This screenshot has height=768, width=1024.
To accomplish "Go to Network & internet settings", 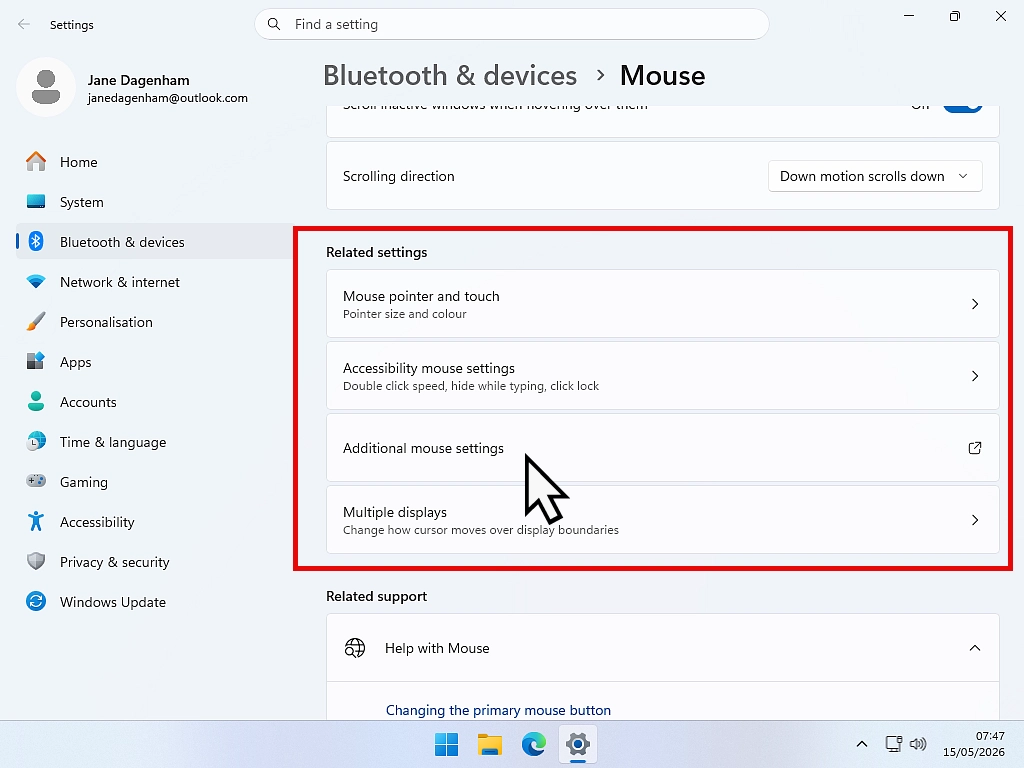I will point(154,282).
